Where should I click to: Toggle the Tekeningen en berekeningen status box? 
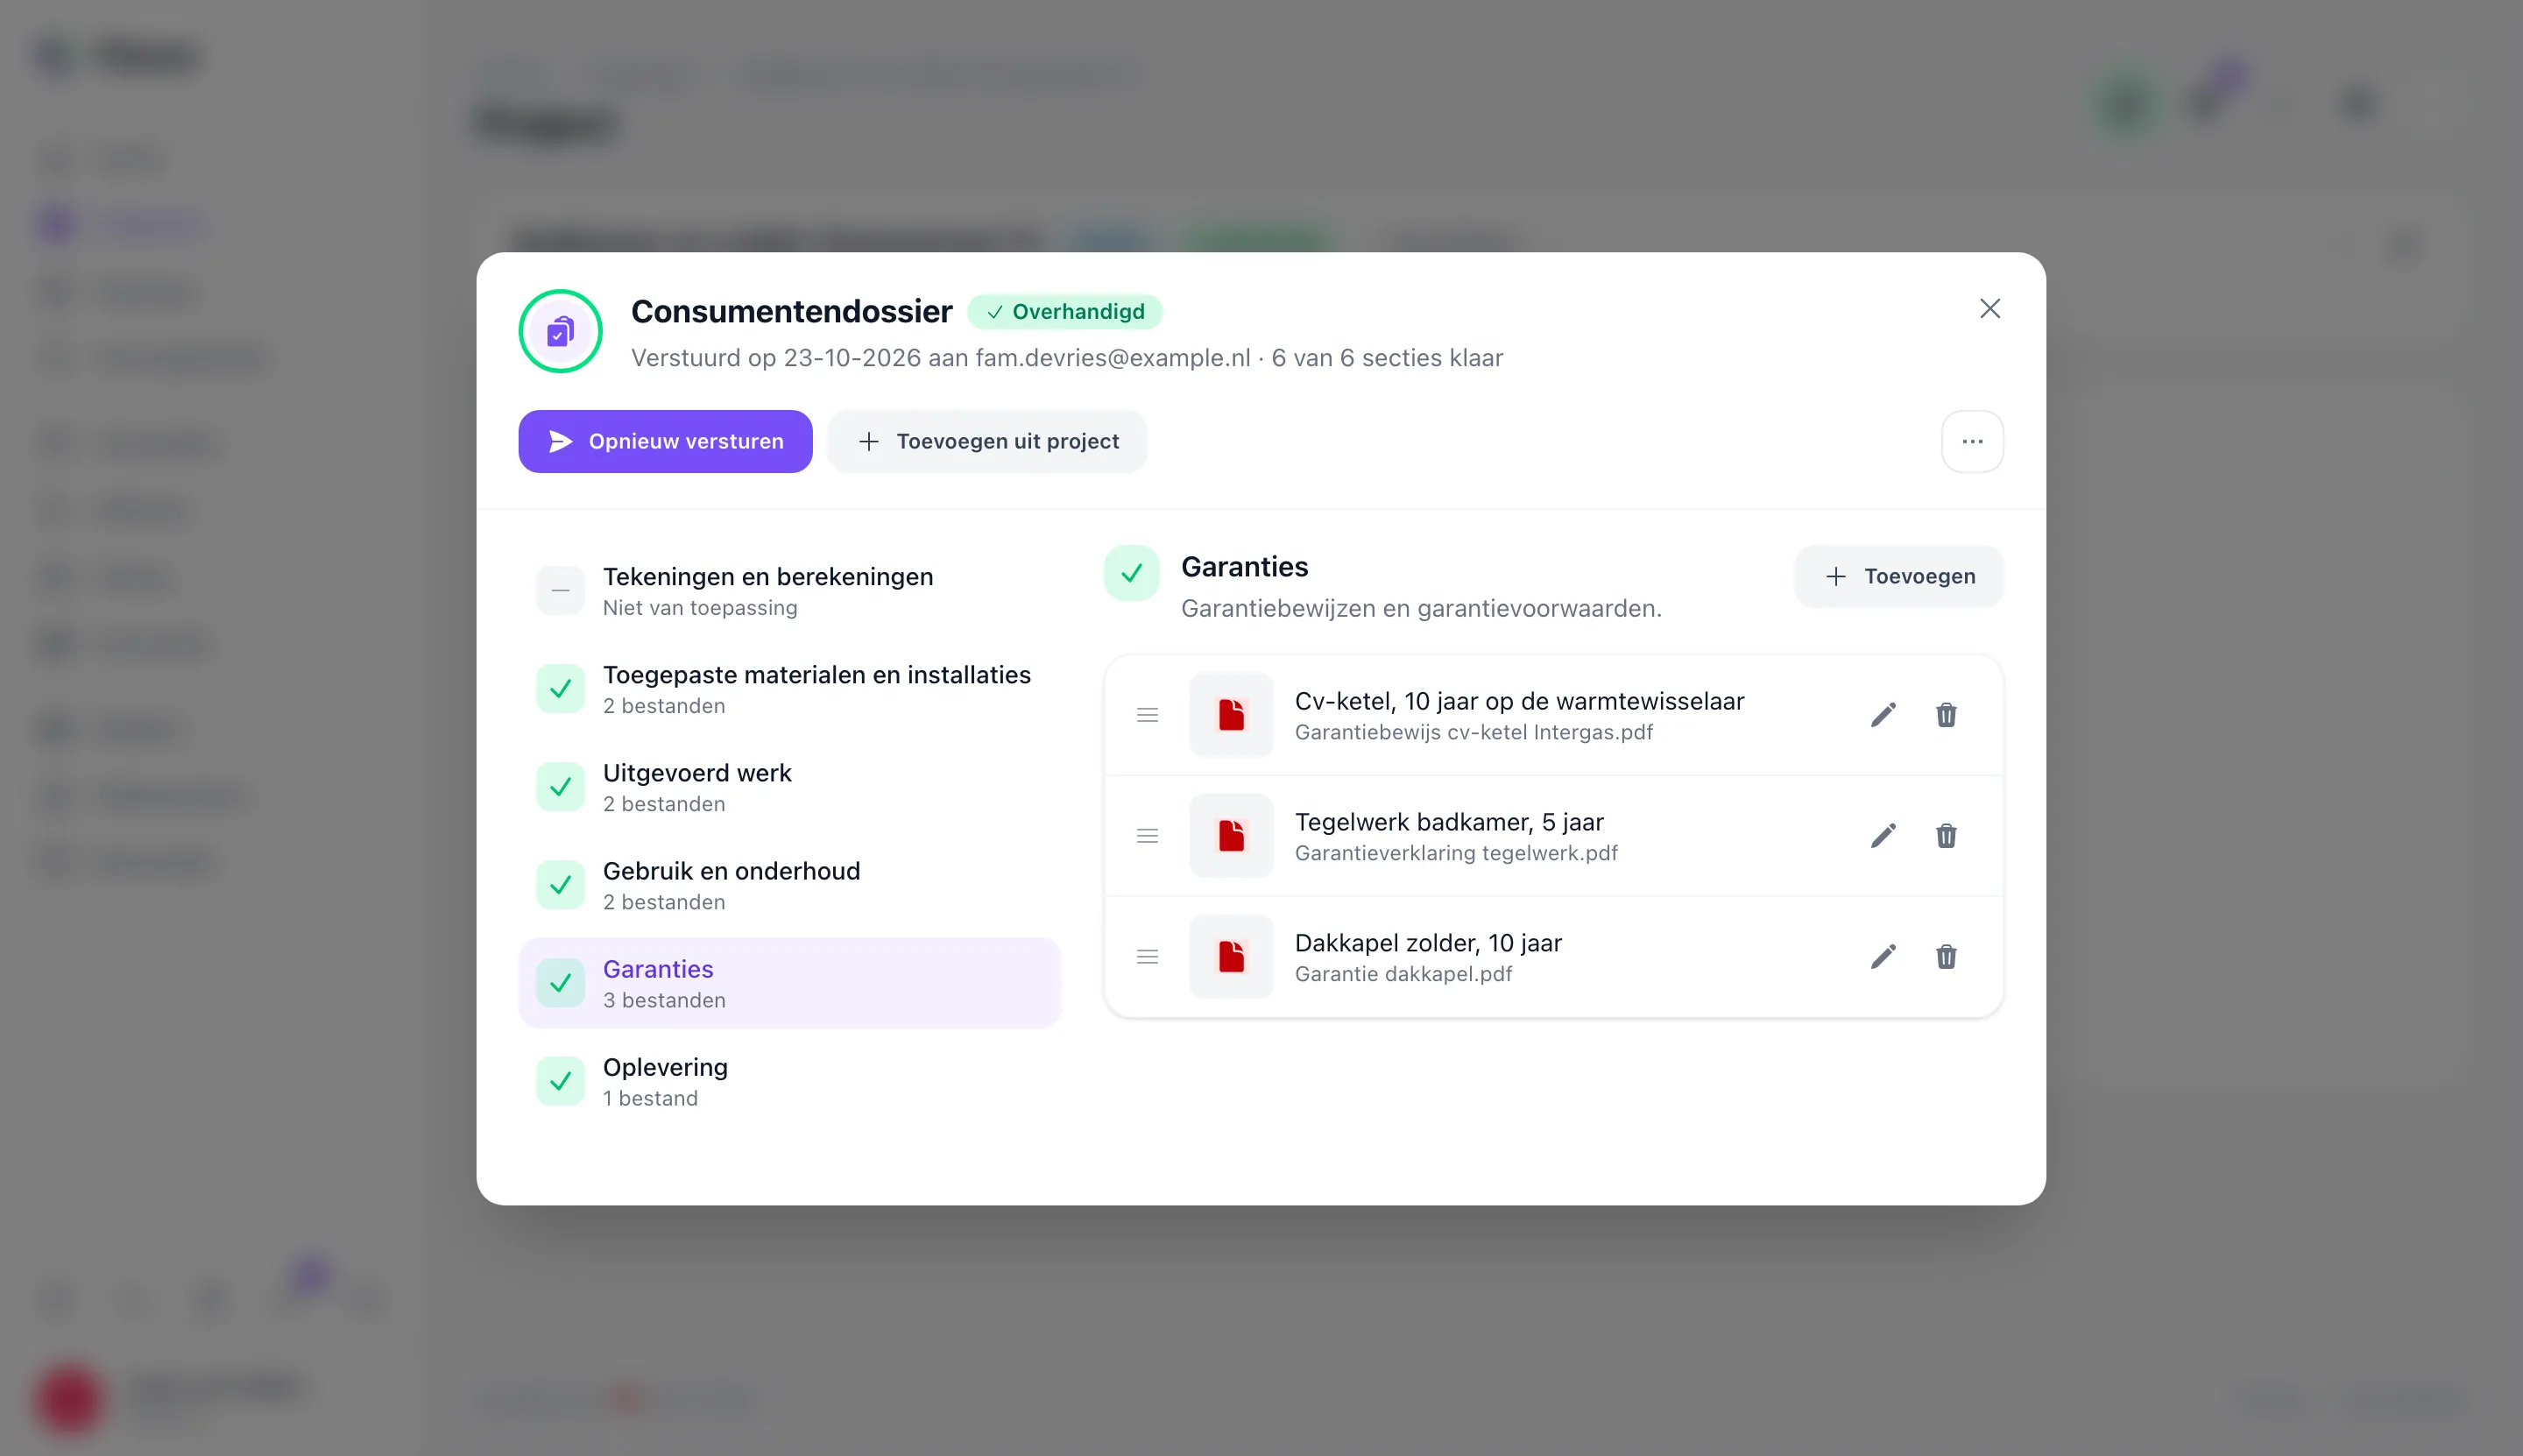click(560, 590)
